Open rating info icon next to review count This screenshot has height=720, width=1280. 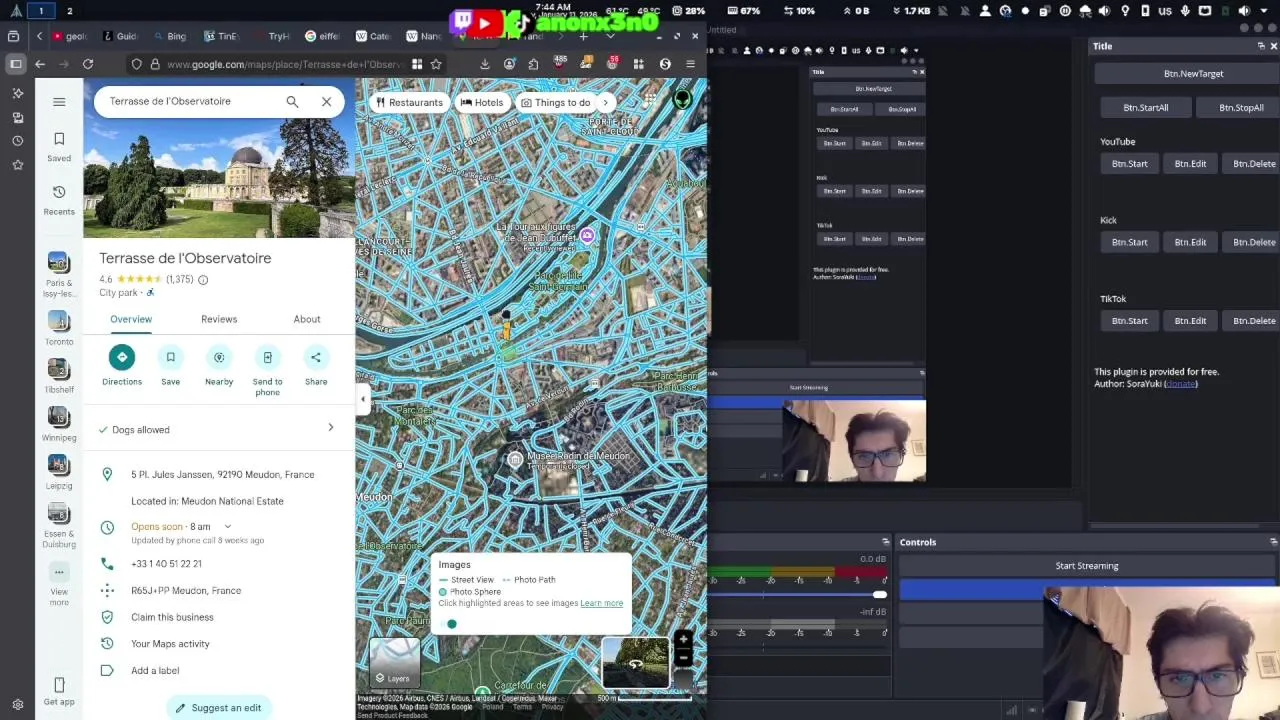[x=203, y=280]
